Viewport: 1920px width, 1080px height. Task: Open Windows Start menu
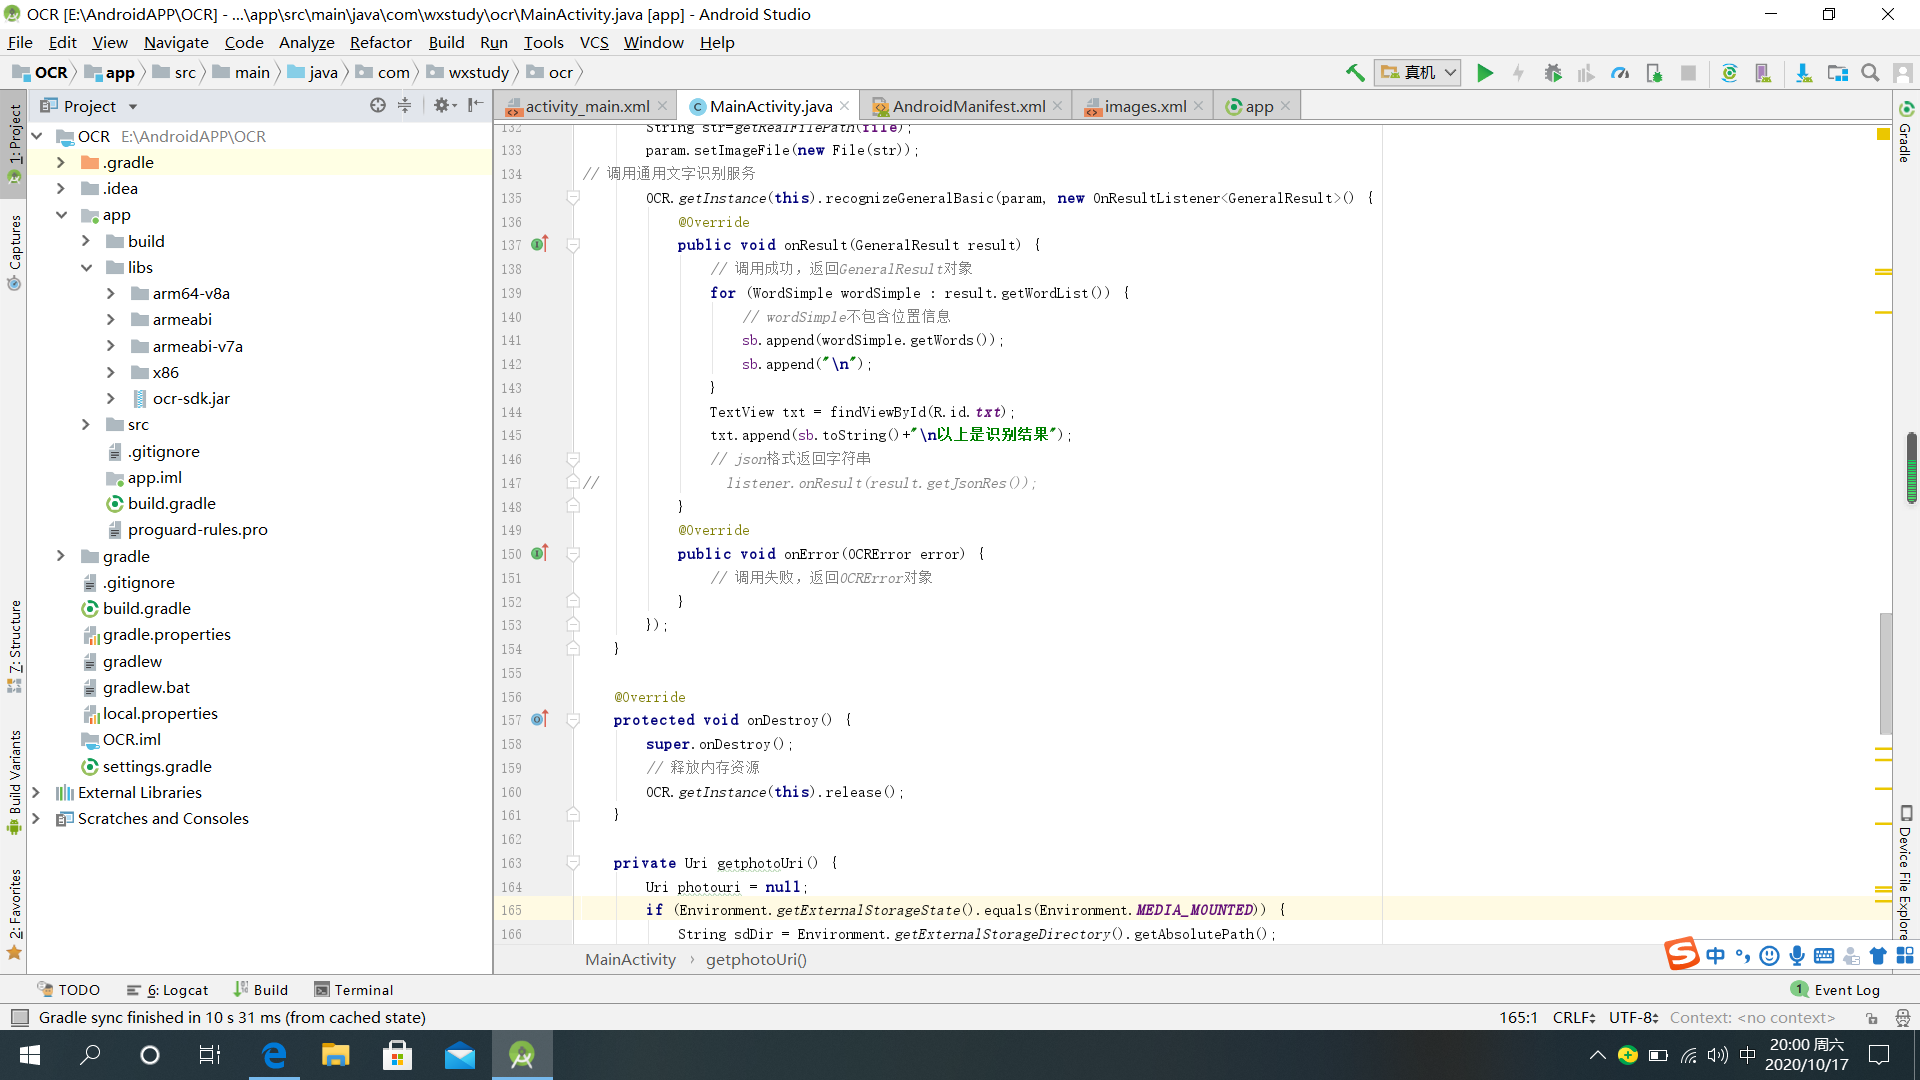[30, 1055]
